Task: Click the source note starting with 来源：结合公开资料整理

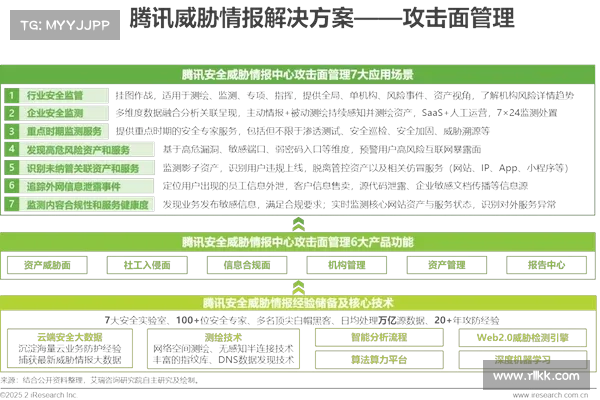Action: coord(99,380)
